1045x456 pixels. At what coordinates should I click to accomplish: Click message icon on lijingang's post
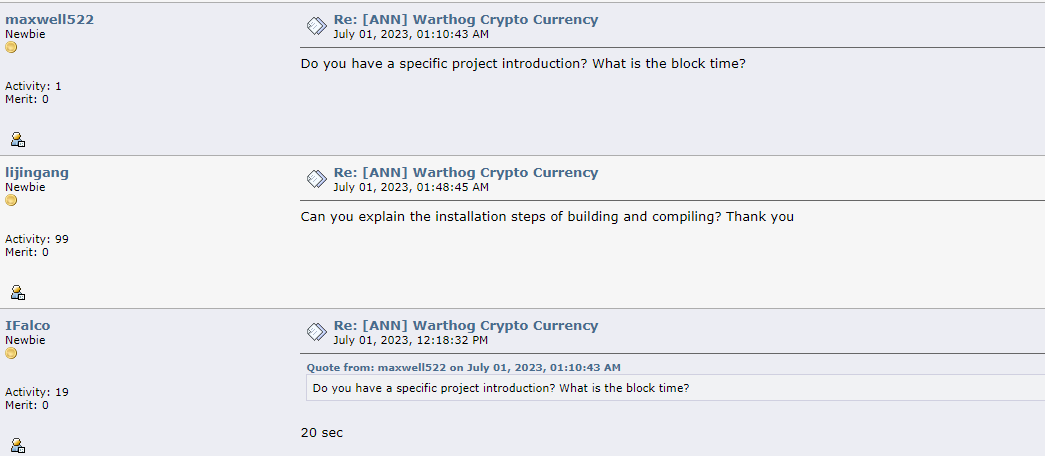click(316, 179)
